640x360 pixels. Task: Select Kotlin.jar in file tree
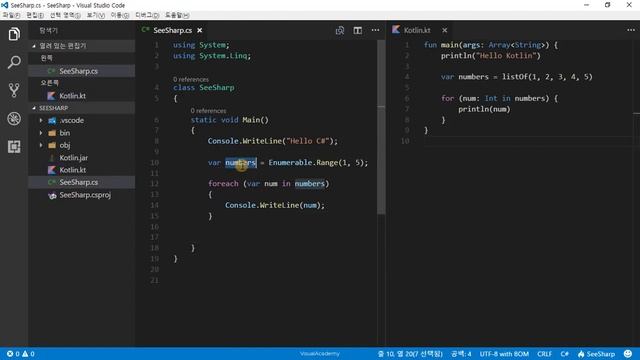point(81,158)
